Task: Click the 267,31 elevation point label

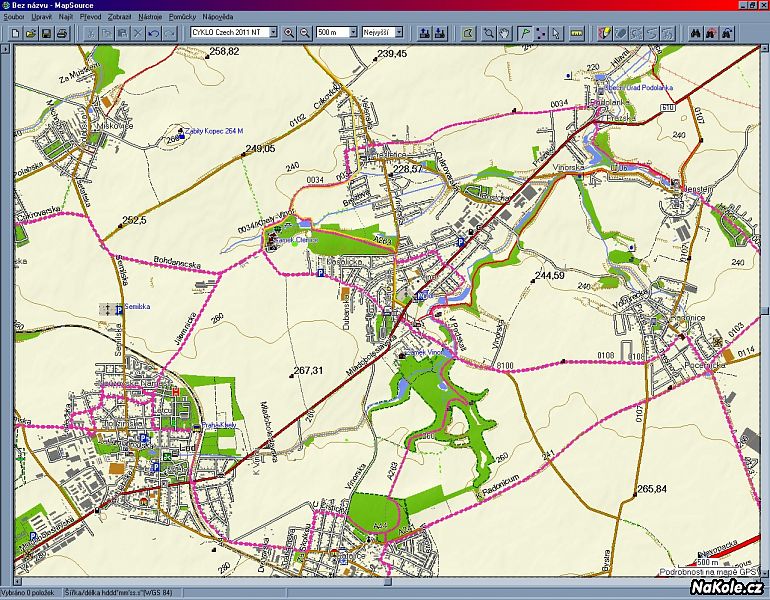Action: [308, 371]
